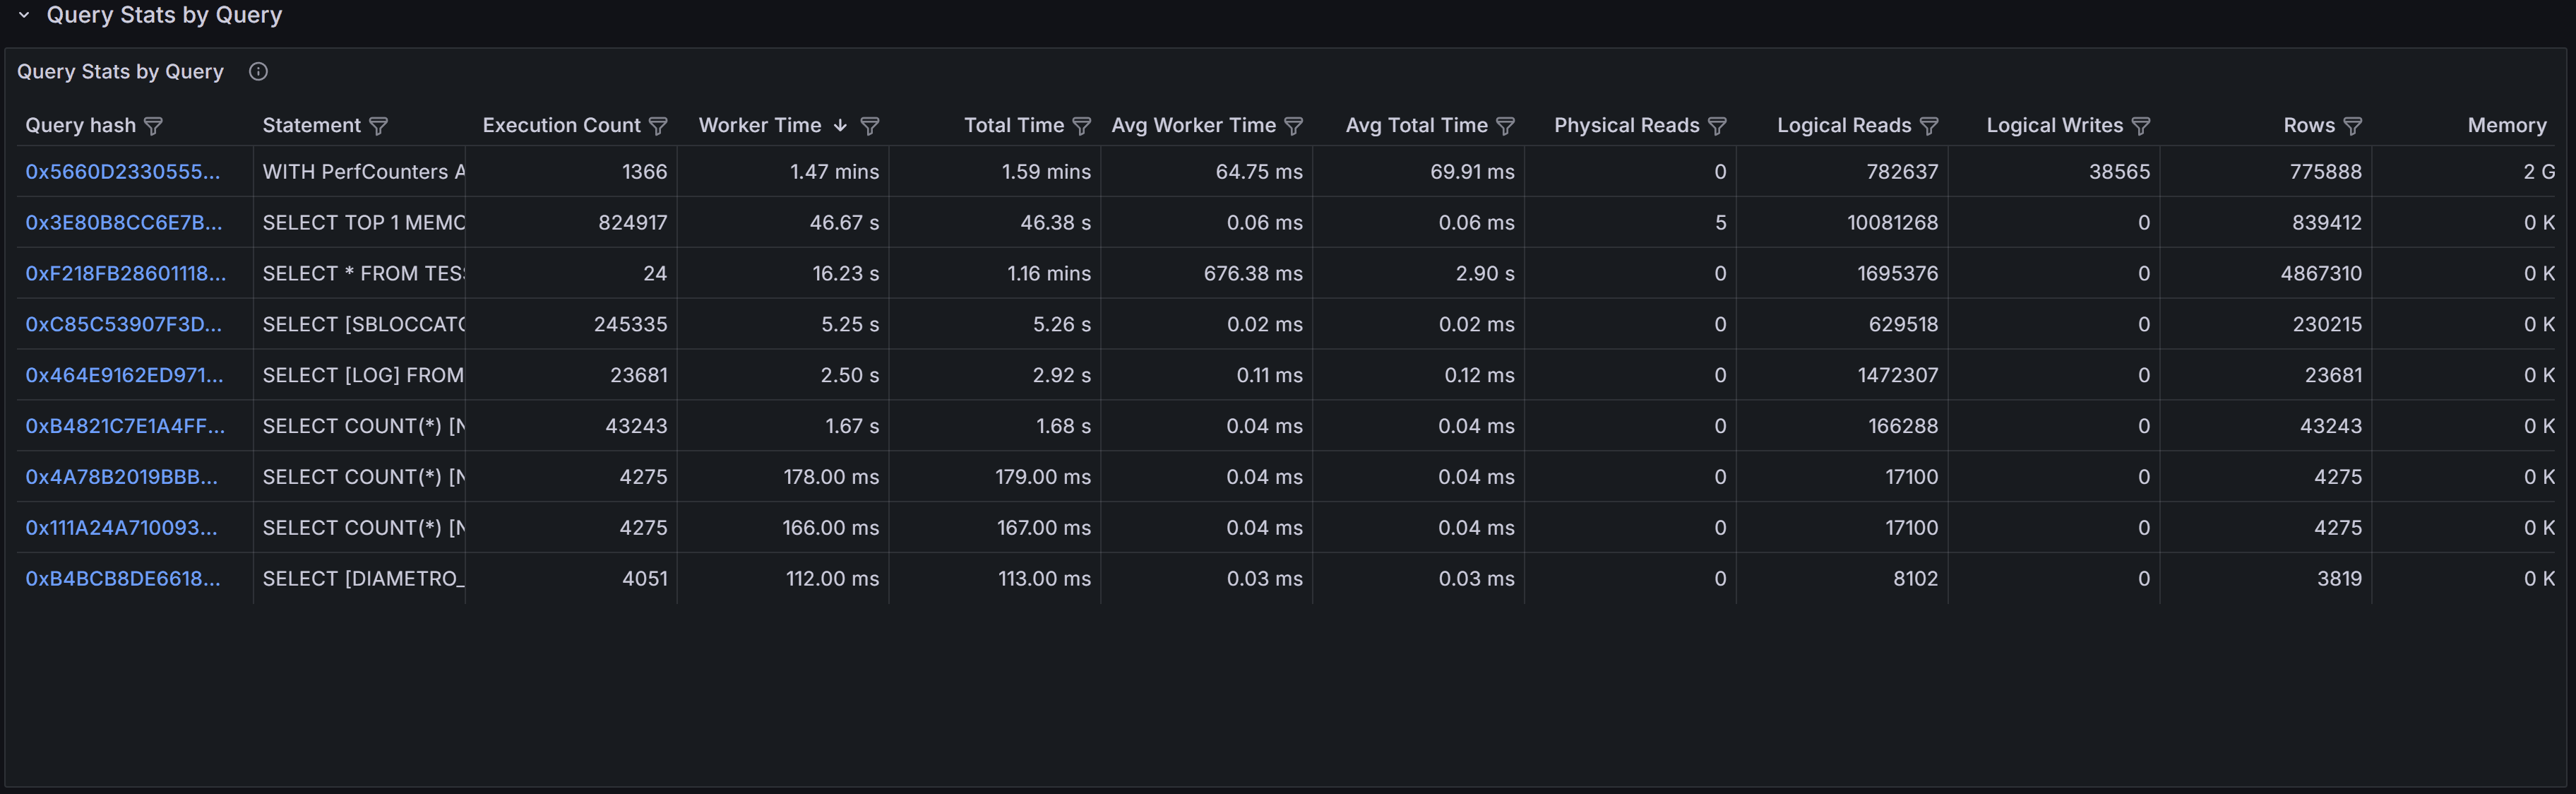Screen dimensions: 2576x794
Task: Filter the Execution Count column
Action: 658,126
